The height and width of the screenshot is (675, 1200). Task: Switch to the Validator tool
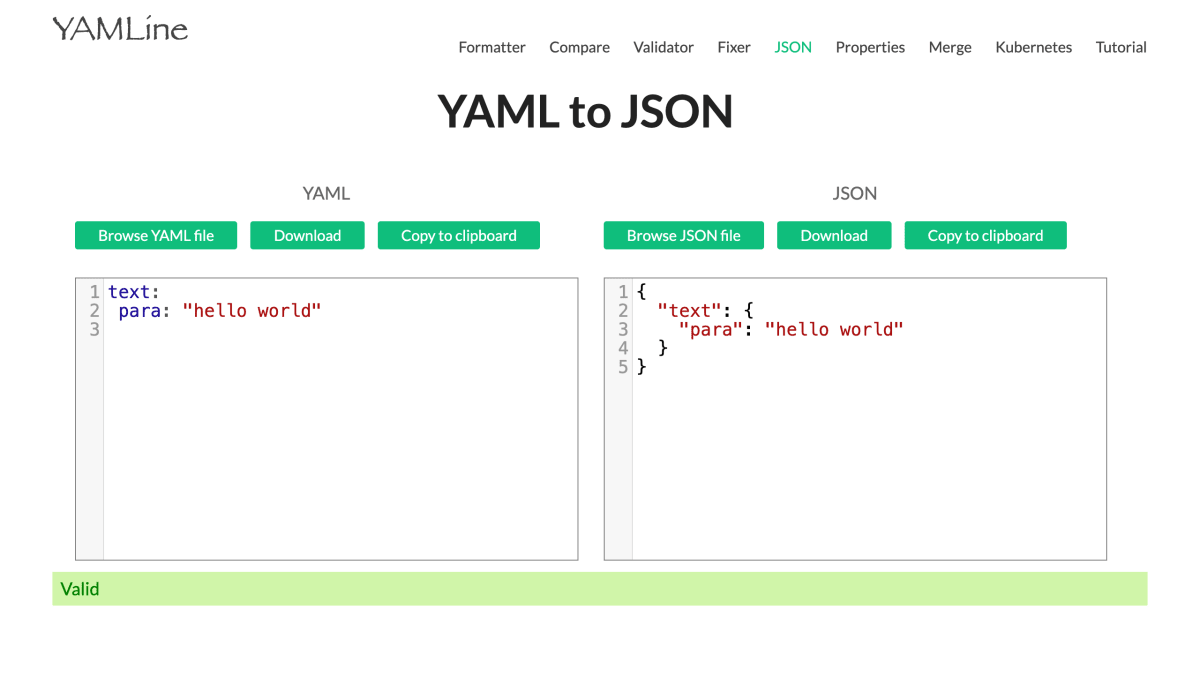click(x=663, y=47)
